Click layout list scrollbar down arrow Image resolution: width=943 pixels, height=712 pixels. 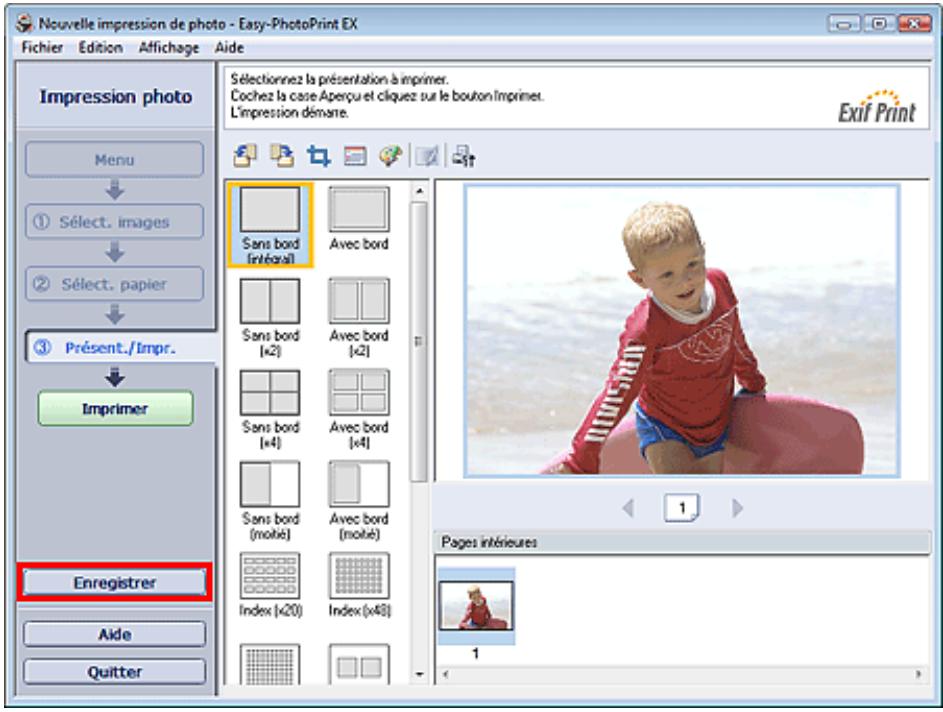click(x=419, y=675)
